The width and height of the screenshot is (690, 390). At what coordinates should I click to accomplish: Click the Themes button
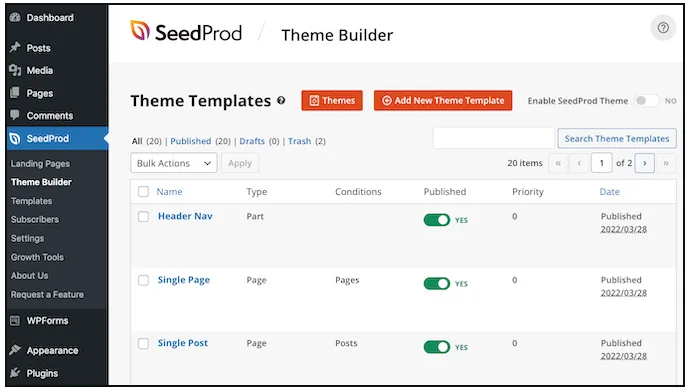(x=332, y=101)
